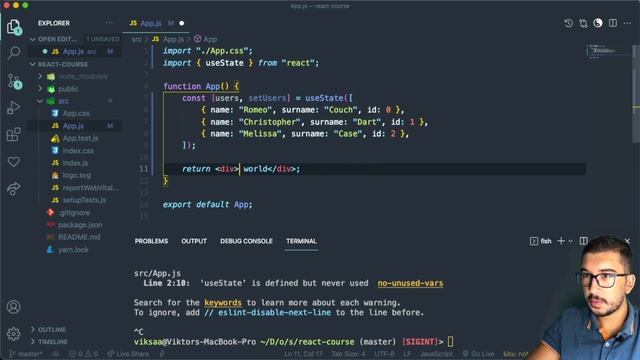Expand the Timeline section
Viewport: 640px width, 360px height.
(x=53, y=342)
